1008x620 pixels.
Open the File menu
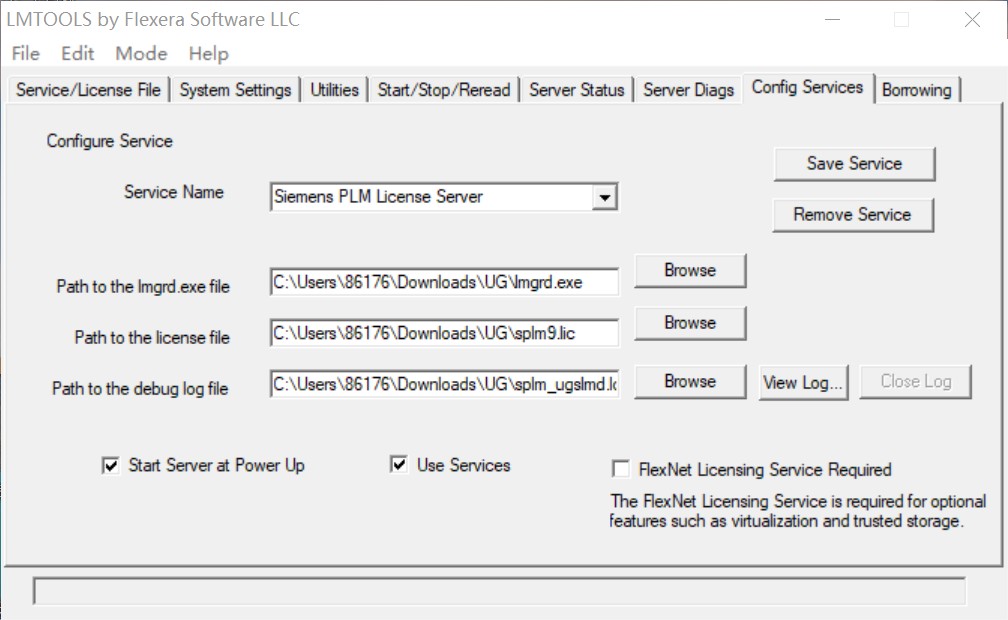(26, 53)
